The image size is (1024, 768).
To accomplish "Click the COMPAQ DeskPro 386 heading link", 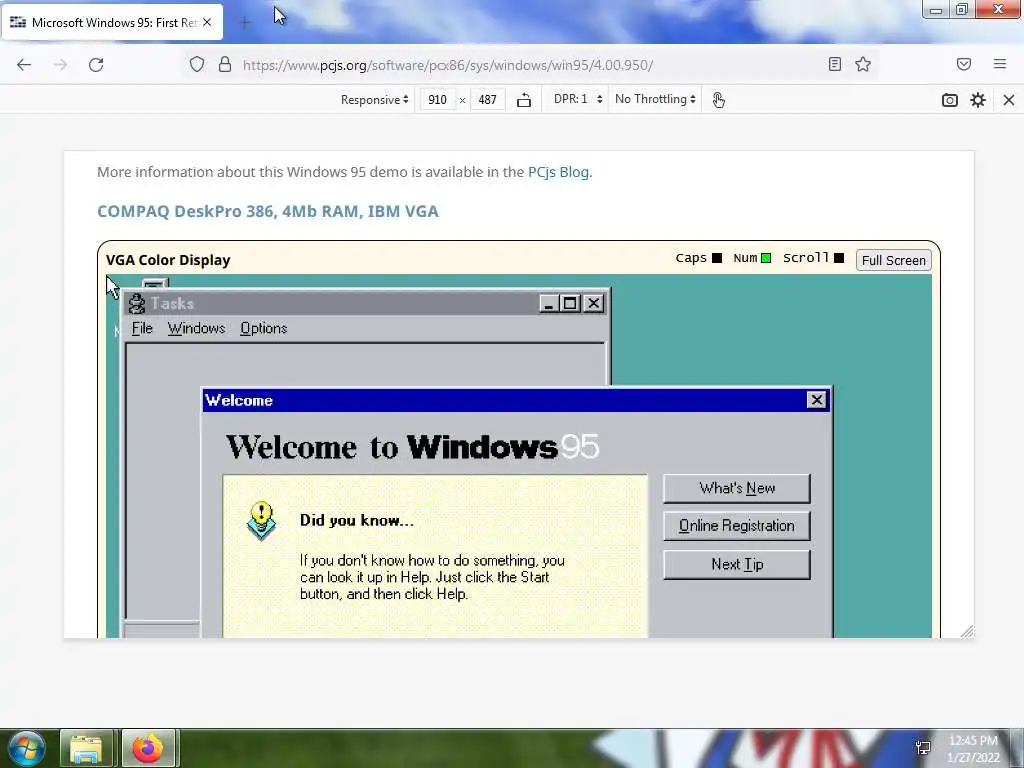I will [268, 212].
